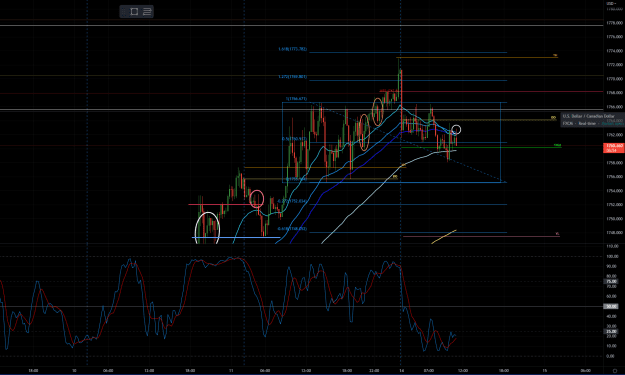This screenshot has width=625, height=375.
Task: Click the 07:00 label on the time axis
Action: click(428, 371)
